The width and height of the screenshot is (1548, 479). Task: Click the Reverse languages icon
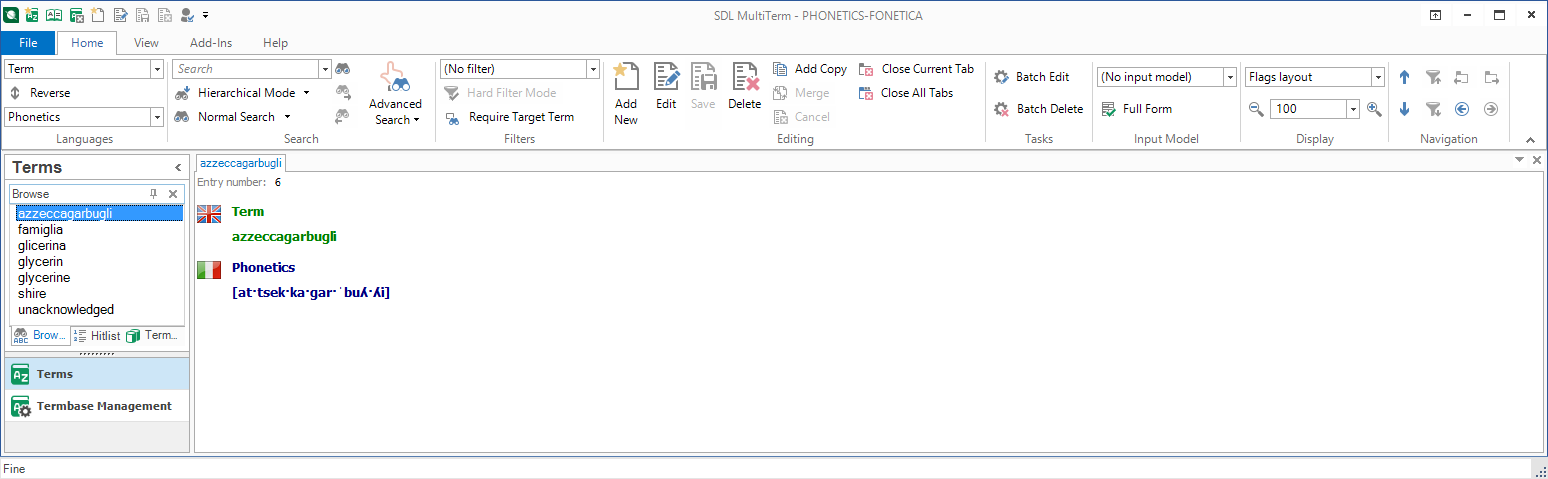tap(15, 93)
